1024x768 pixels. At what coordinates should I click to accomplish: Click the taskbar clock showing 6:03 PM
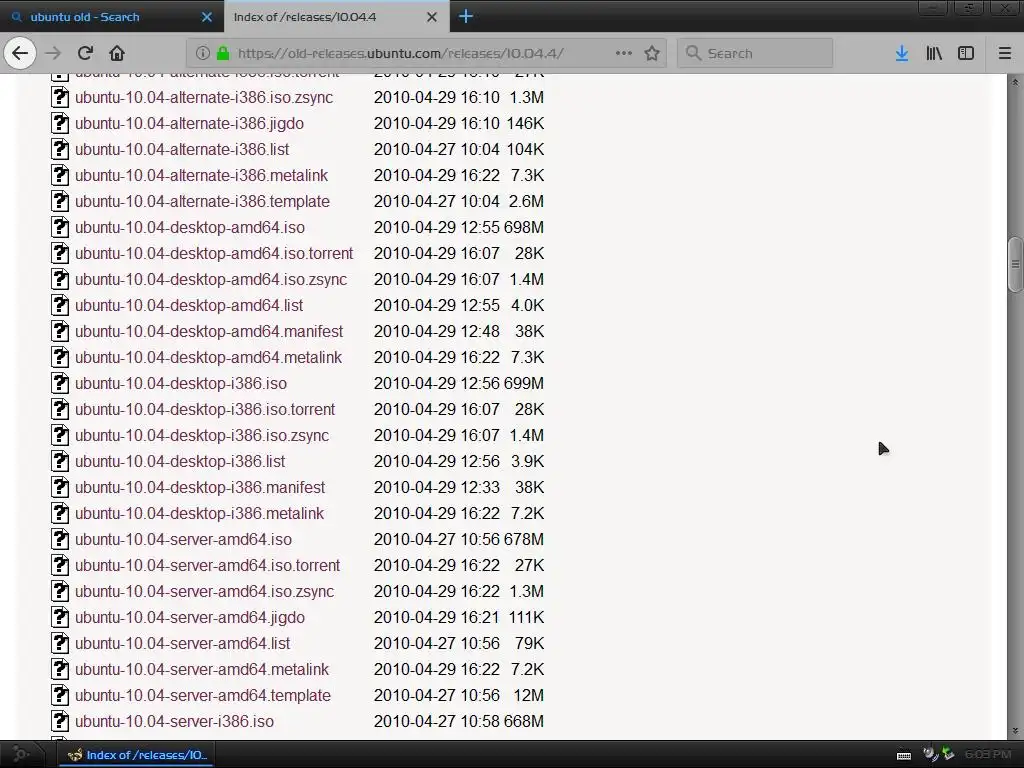pos(987,755)
